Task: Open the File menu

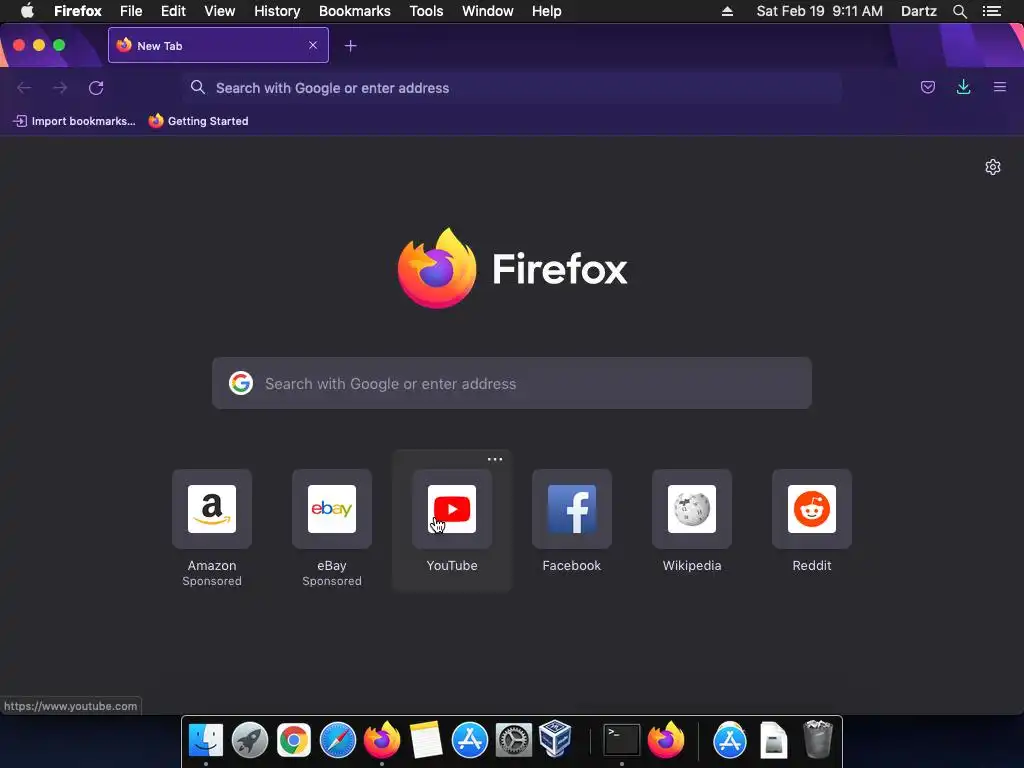Action: pos(131,11)
